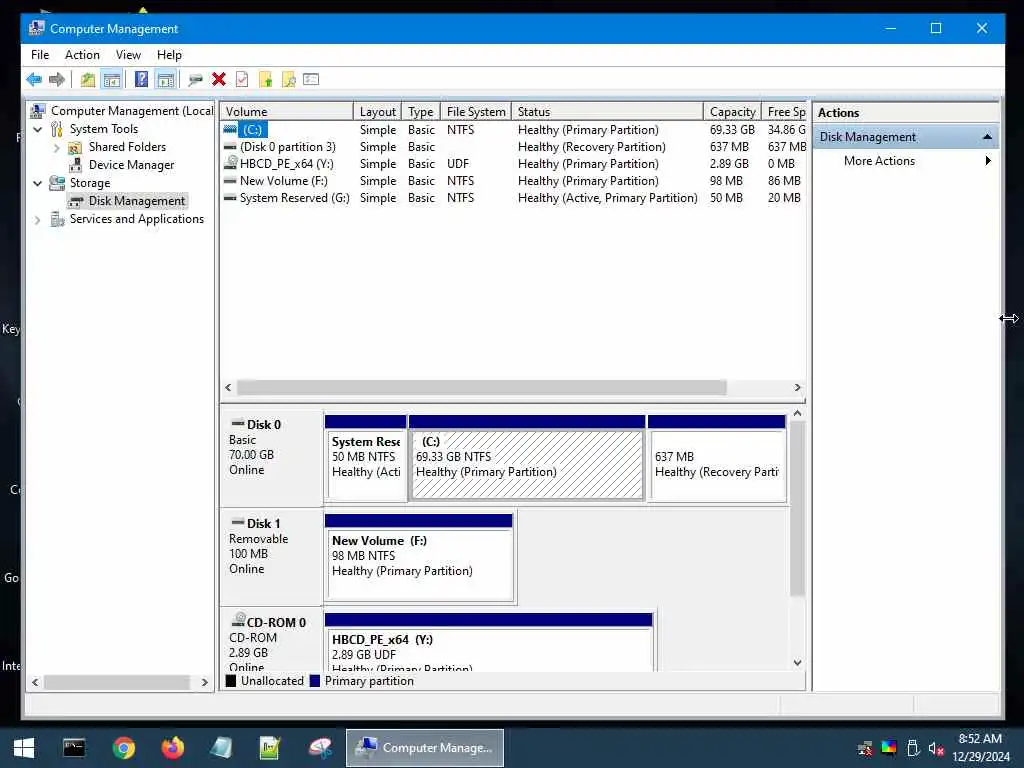Click the muted volume tray icon
This screenshot has width=1024, height=768.
pyautogui.click(x=936, y=748)
